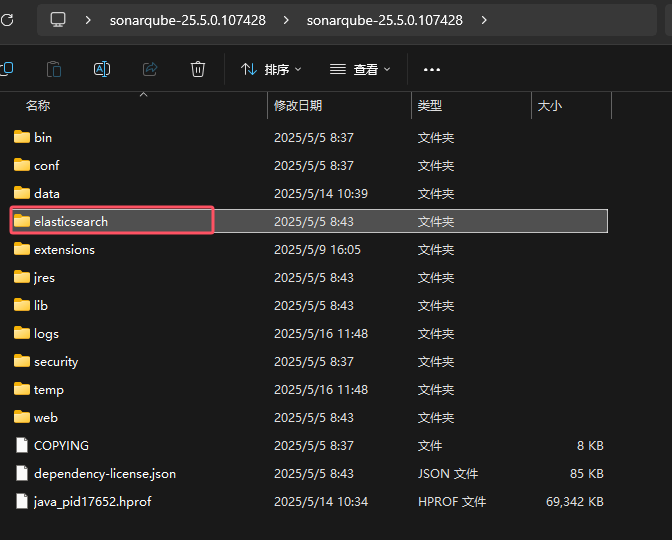Image resolution: width=672 pixels, height=540 pixels.
Task: Expand chevron after the last breadcrumb
Action: [484, 20]
